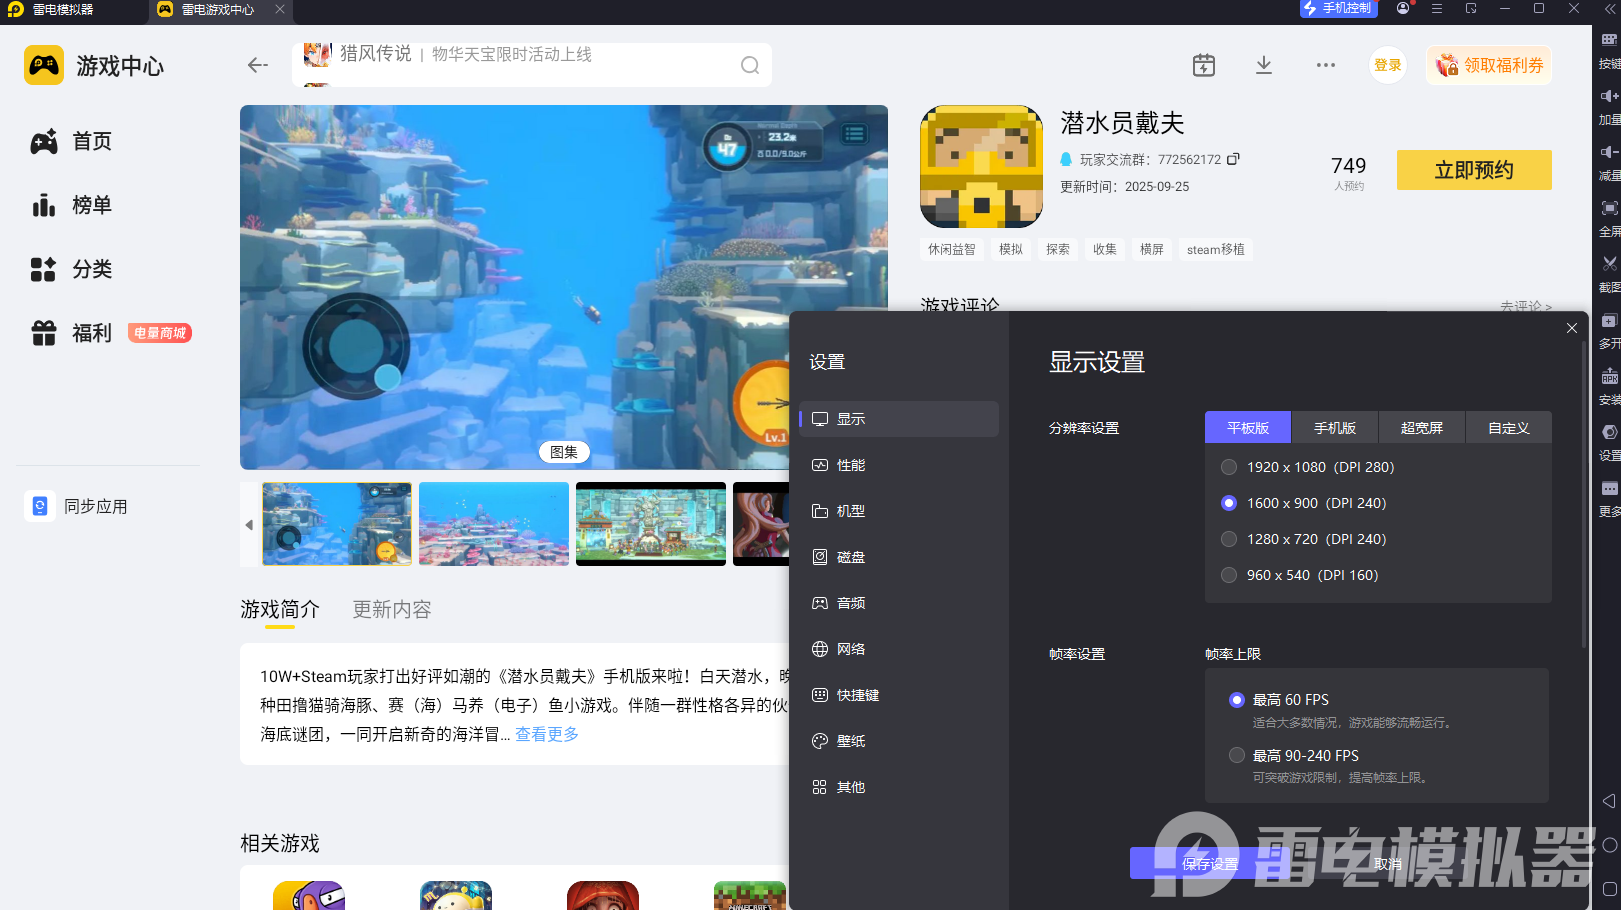Open 性能 settings category
The height and width of the screenshot is (910, 1621).
[899, 465]
